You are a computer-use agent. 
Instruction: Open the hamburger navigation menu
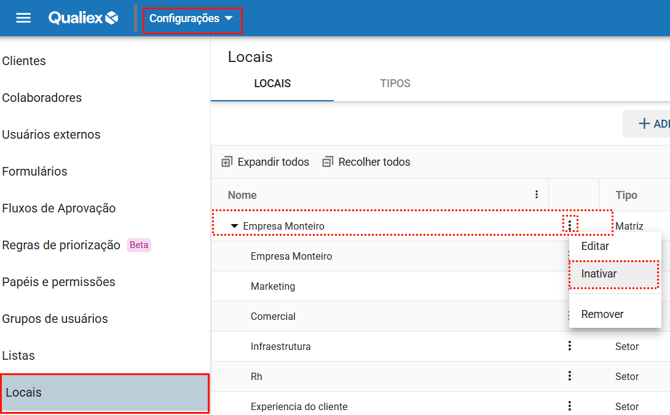pos(24,18)
